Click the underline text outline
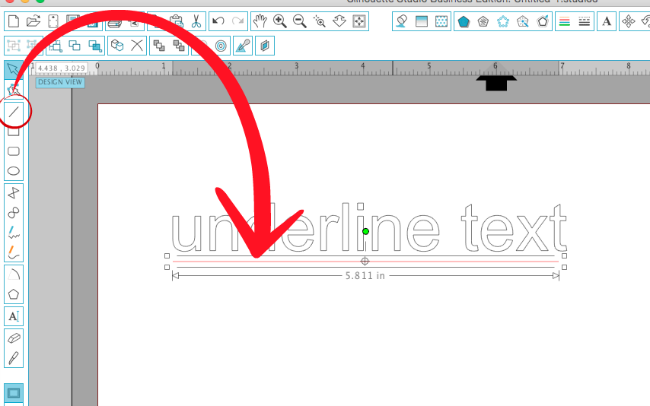This screenshot has height=406, width=650. (368, 229)
